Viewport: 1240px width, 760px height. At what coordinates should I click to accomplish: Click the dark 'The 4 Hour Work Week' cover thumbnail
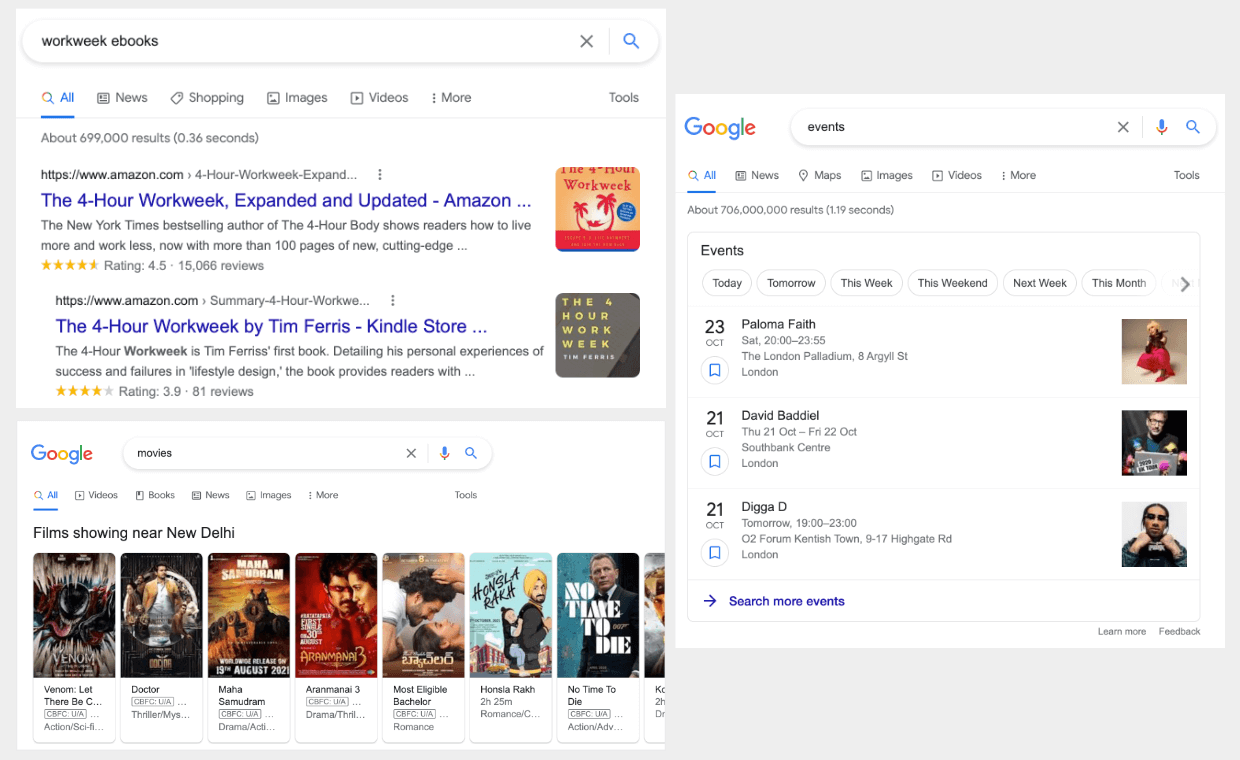[x=598, y=335]
